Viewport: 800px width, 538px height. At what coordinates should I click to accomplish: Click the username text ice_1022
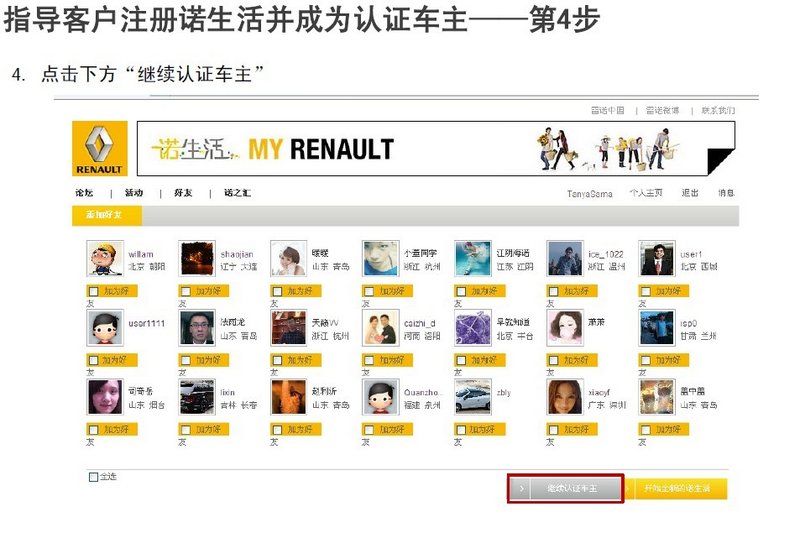tap(606, 254)
